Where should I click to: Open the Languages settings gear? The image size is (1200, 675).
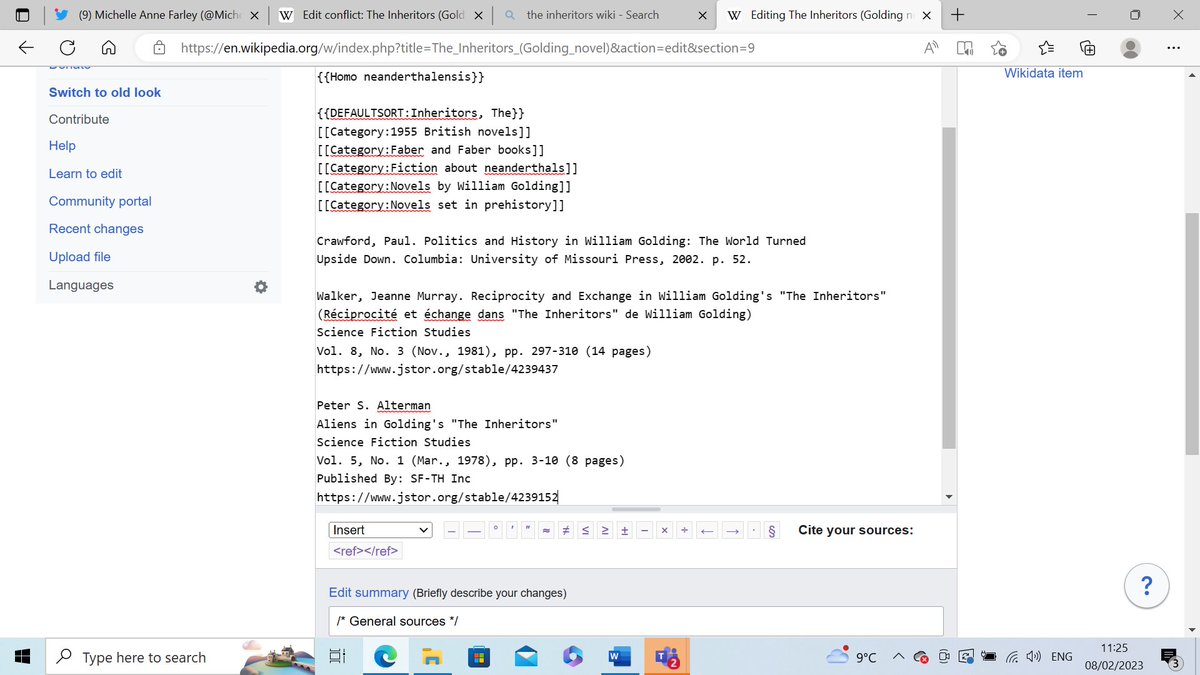click(x=260, y=287)
